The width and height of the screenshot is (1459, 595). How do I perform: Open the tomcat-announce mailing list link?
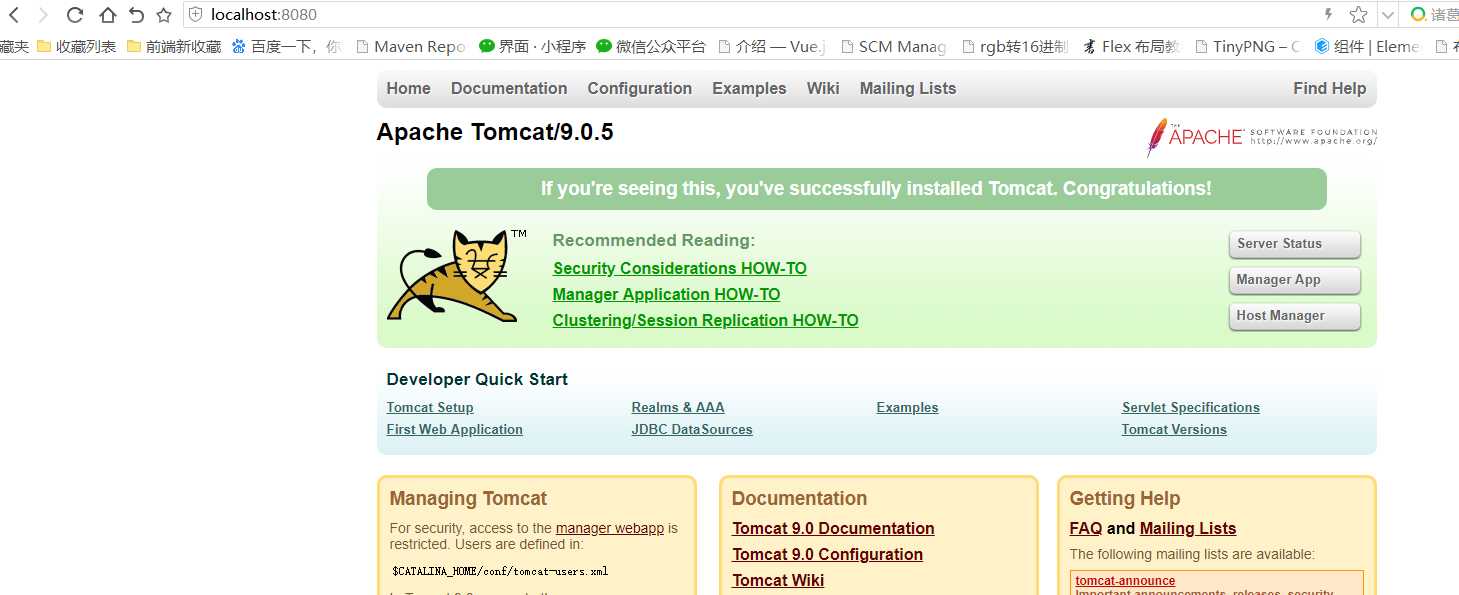1125,581
